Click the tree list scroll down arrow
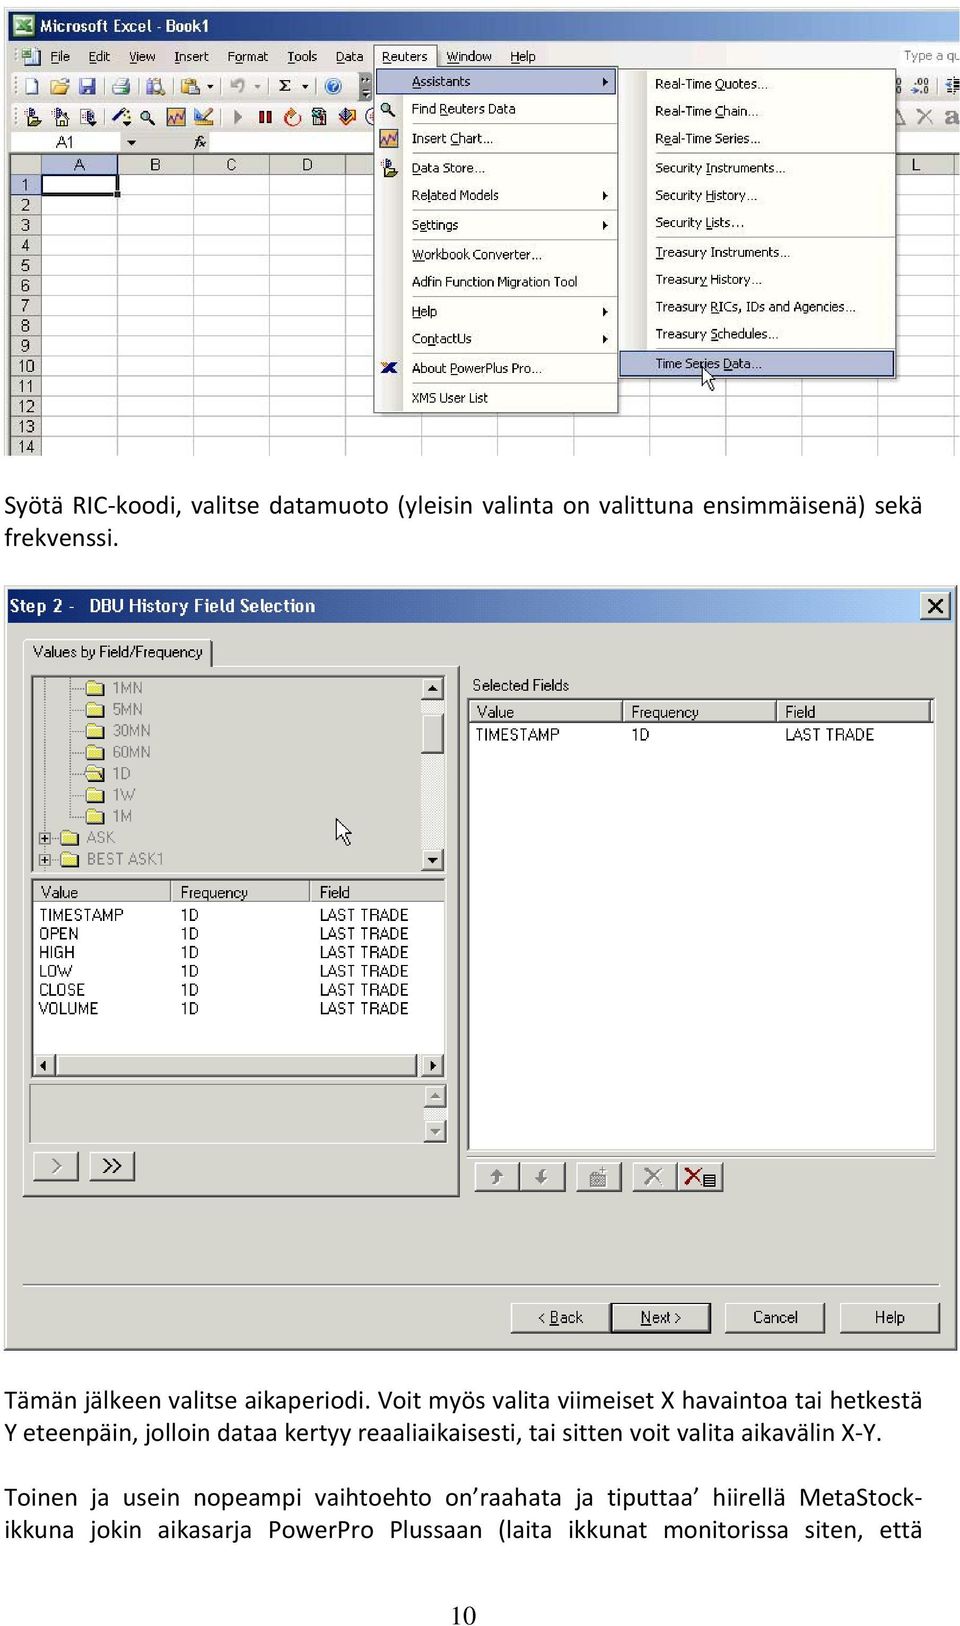 (x=433, y=860)
